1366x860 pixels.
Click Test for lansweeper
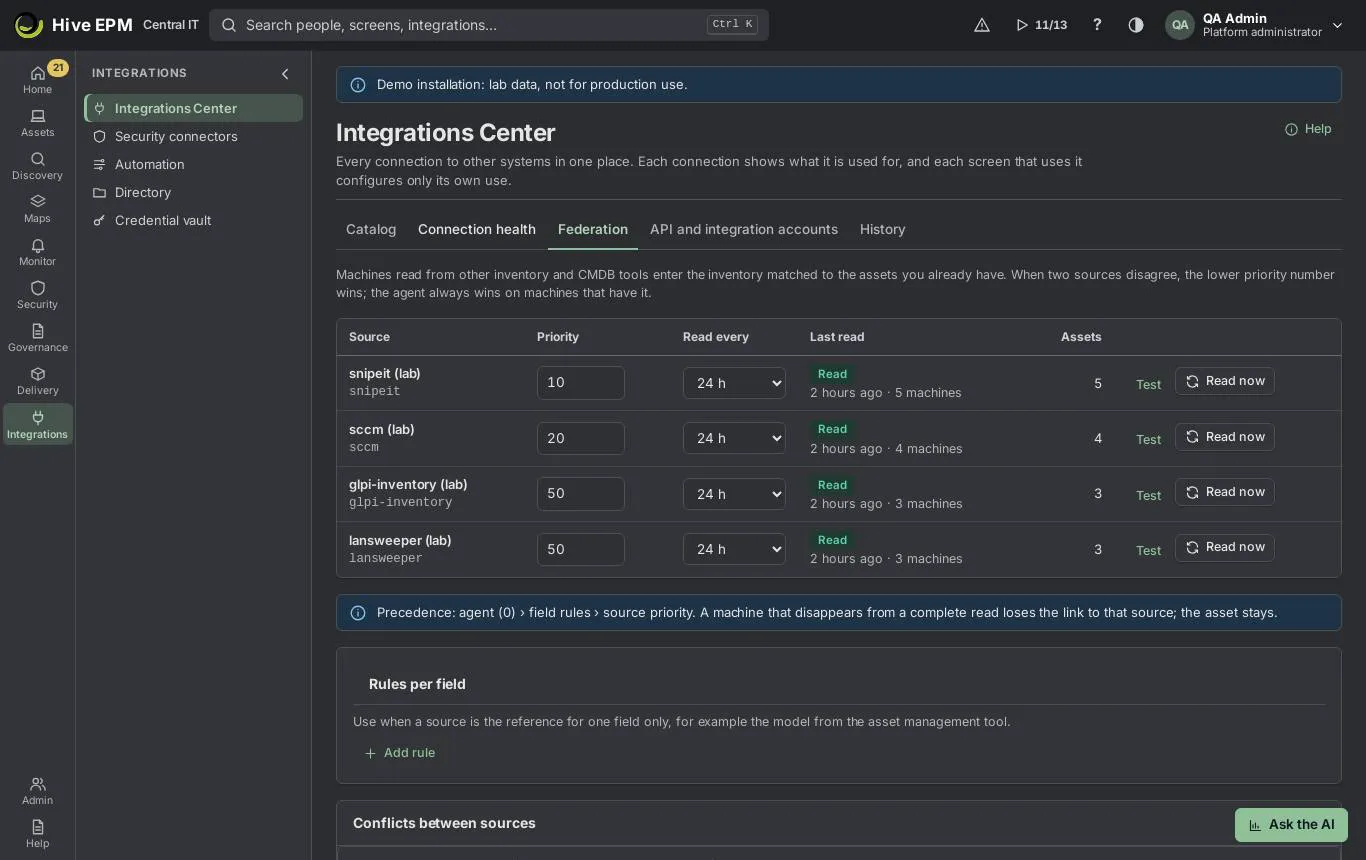[1148, 550]
